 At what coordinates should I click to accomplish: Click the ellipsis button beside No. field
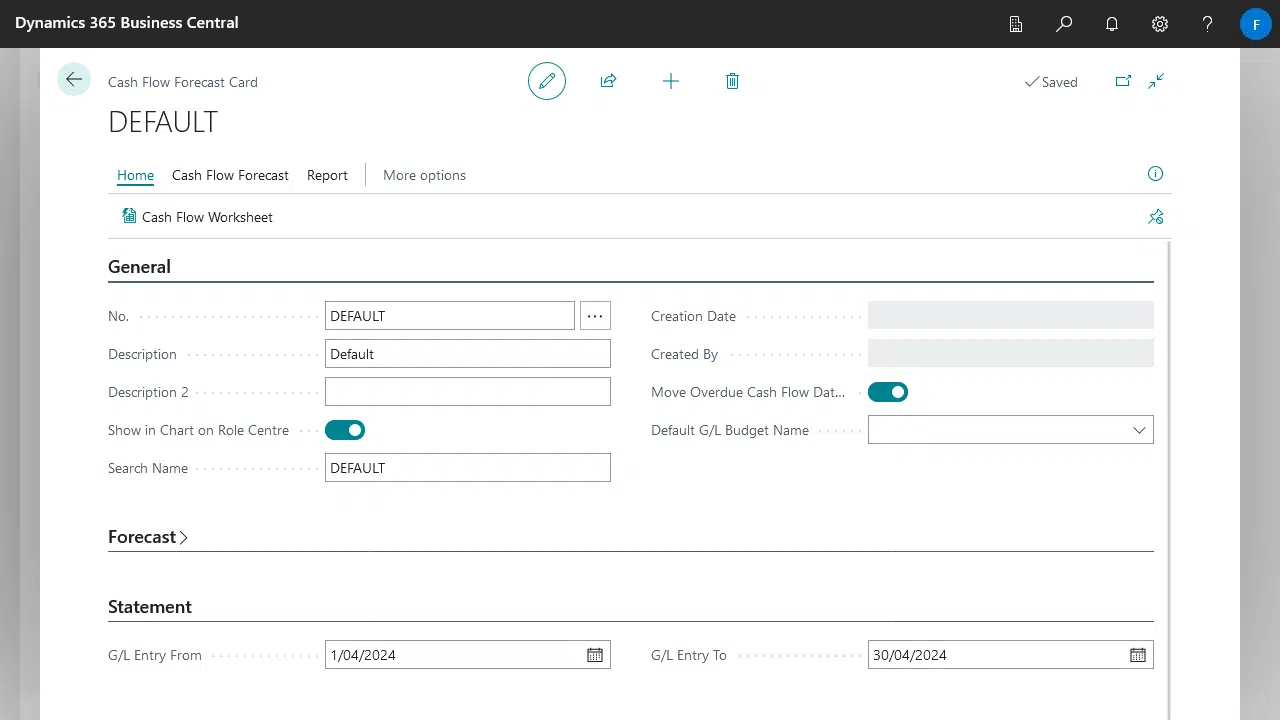pos(595,316)
